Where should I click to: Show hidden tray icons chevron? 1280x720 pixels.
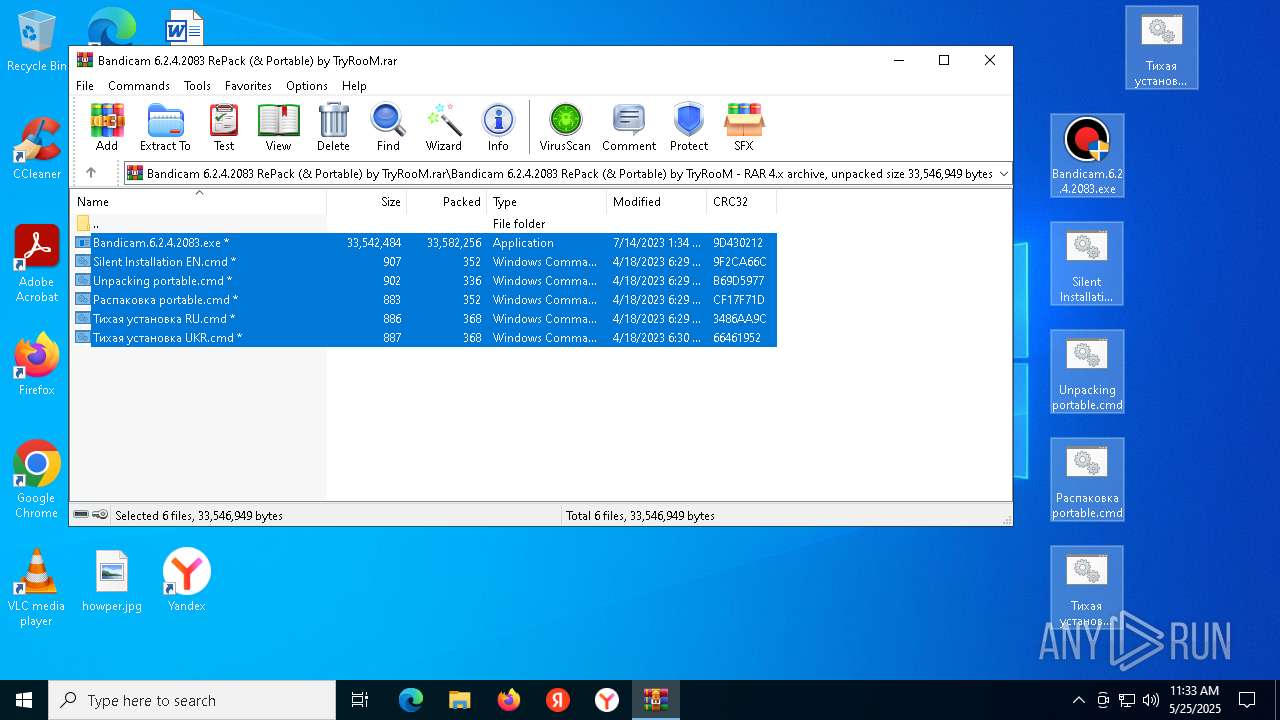1078,700
